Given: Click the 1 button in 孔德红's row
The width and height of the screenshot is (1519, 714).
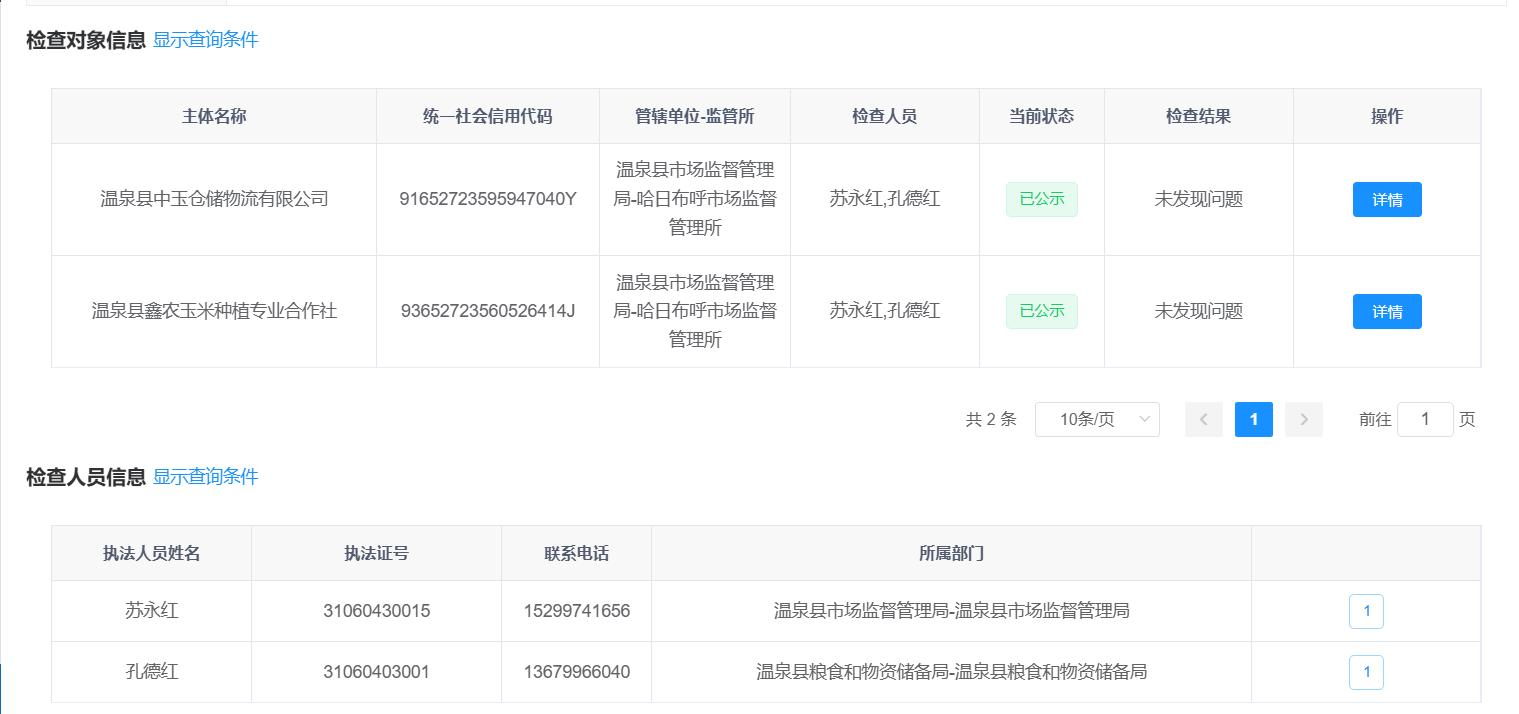Looking at the screenshot, I should [1365, 672].
